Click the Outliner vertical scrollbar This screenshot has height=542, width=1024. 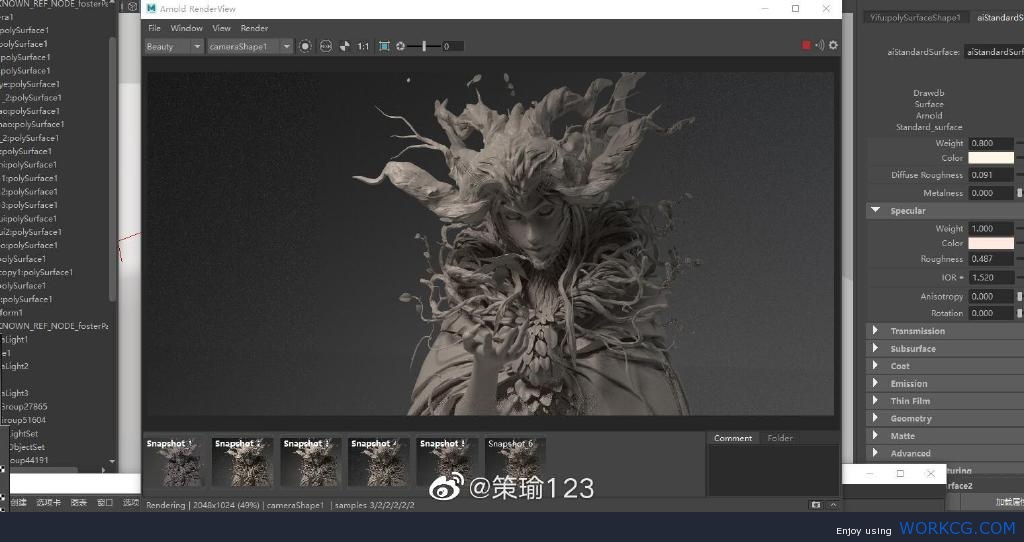112,168
